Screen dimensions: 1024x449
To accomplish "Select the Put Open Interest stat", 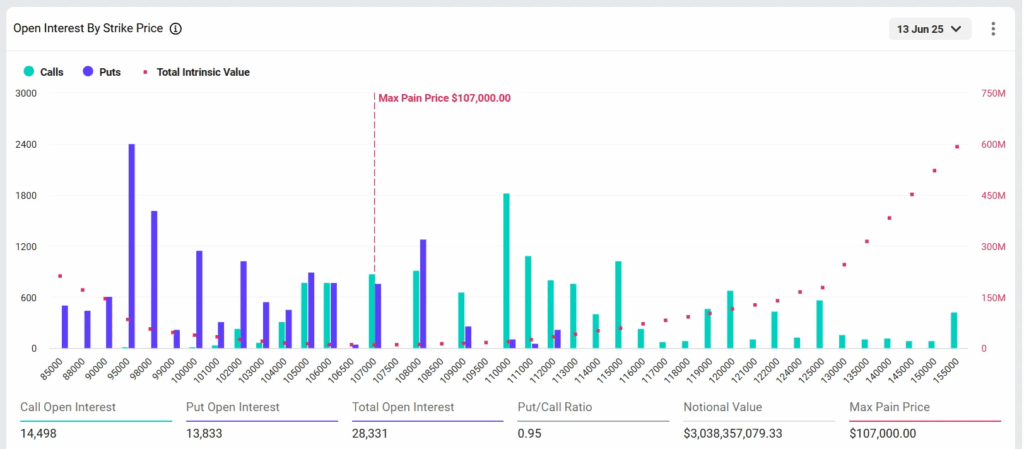I will [262, 420].
